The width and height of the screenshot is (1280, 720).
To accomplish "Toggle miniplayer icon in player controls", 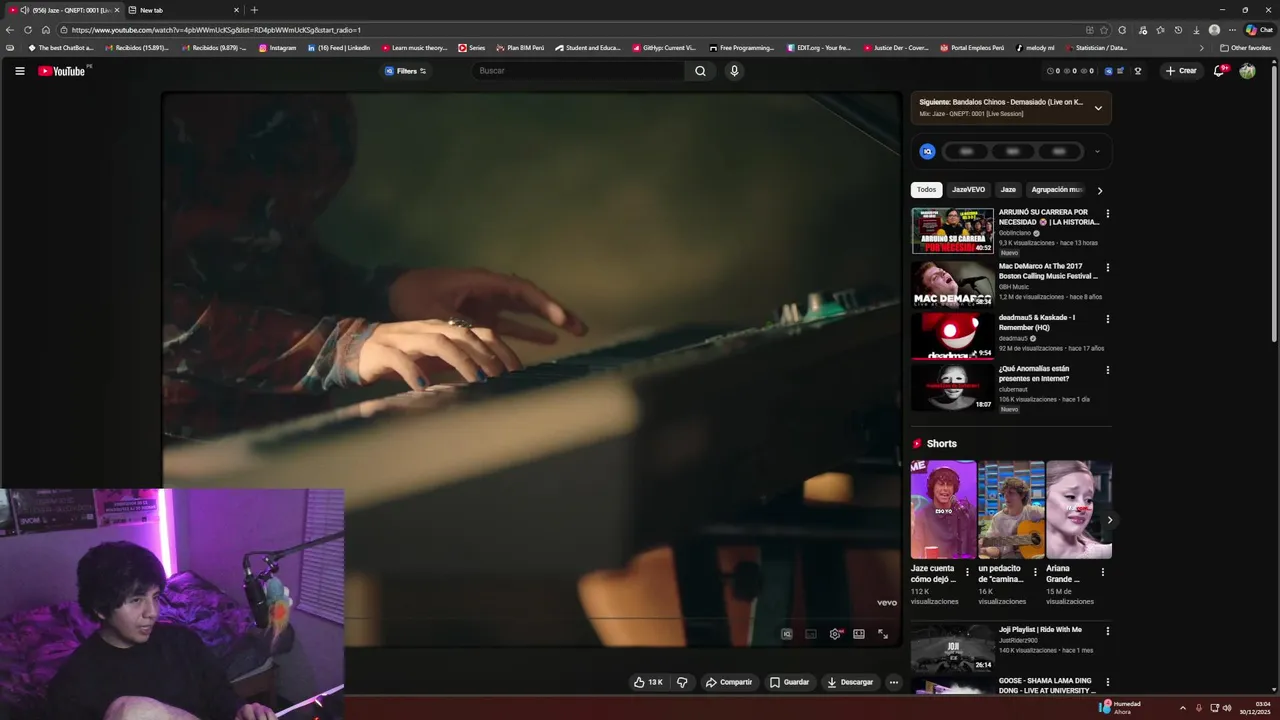I will point(811,634).
